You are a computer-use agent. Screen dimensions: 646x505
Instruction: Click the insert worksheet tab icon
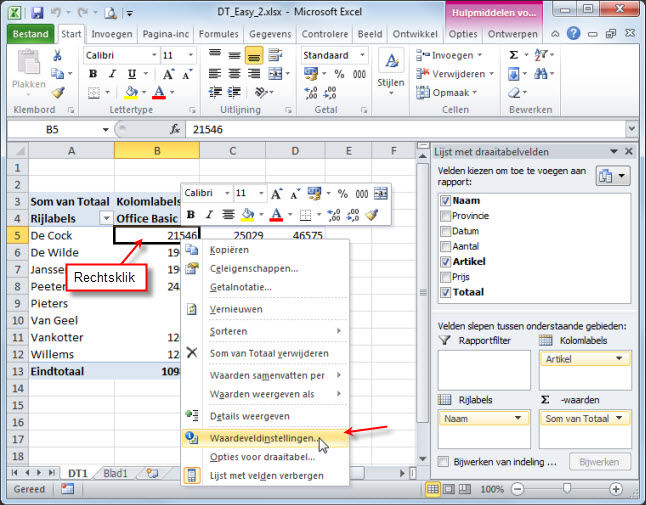click(152, 473)
